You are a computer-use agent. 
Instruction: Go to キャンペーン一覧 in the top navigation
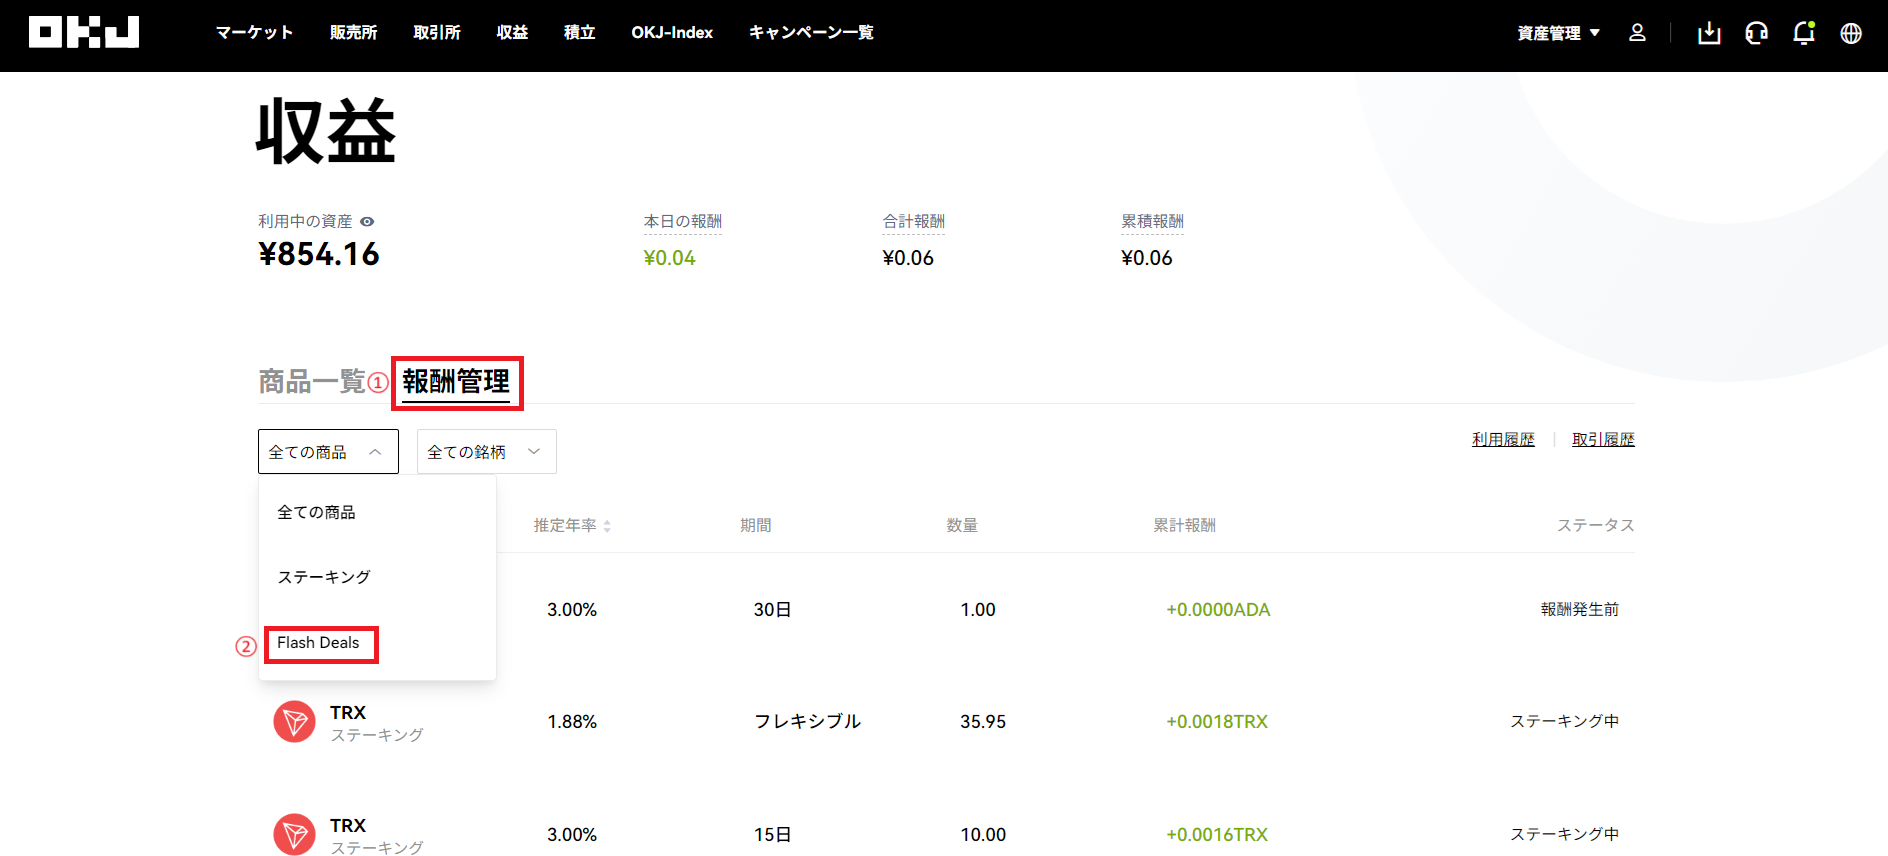tap(811, 33)
